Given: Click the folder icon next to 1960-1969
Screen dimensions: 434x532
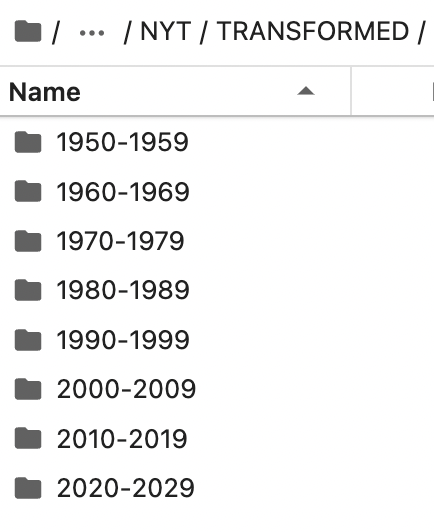Looking at the screenshot, I should pos(28,191).
